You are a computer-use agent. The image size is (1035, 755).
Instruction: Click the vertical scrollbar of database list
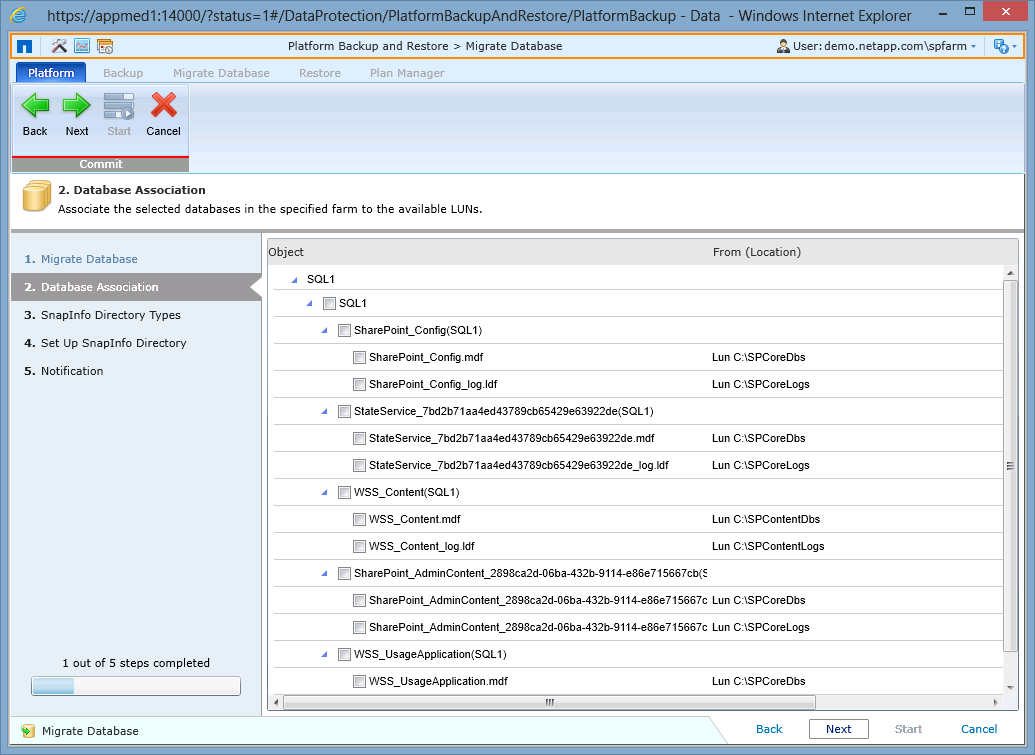tap(1011, 466)
